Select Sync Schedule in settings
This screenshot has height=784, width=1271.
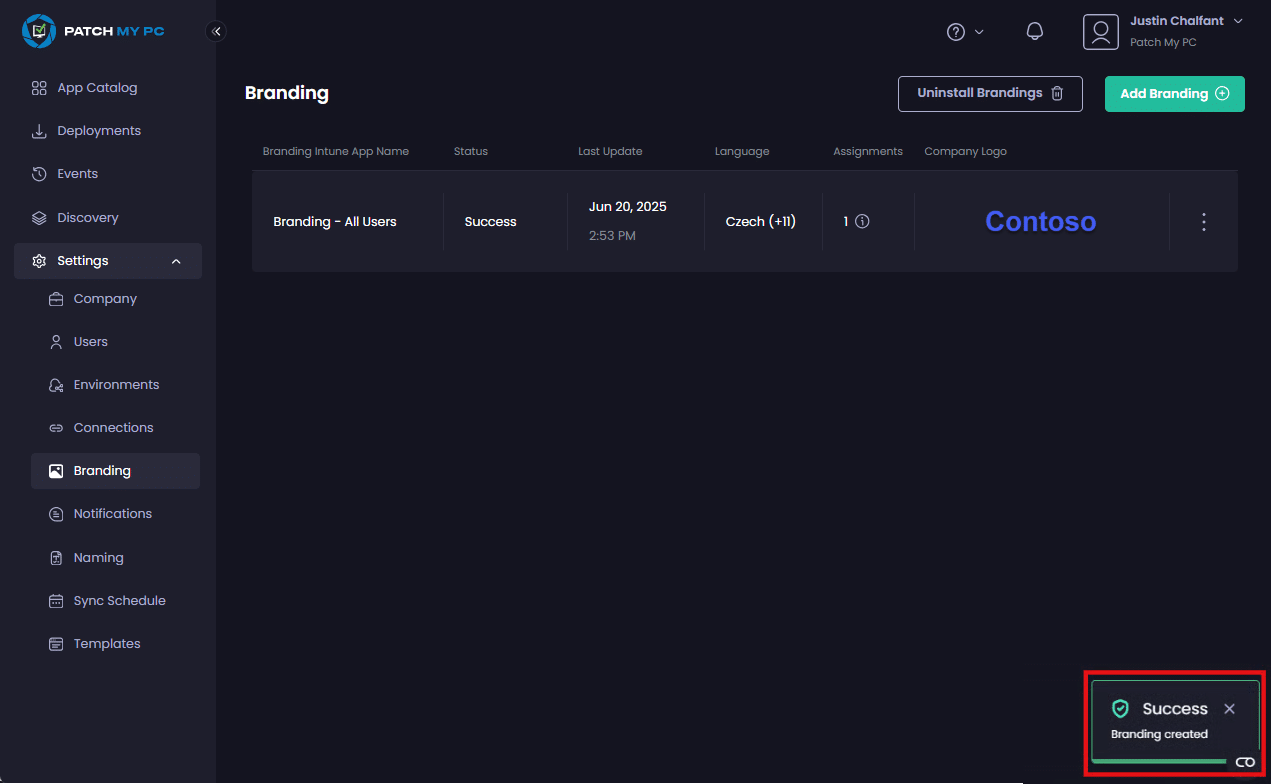(x=119, y=601)
